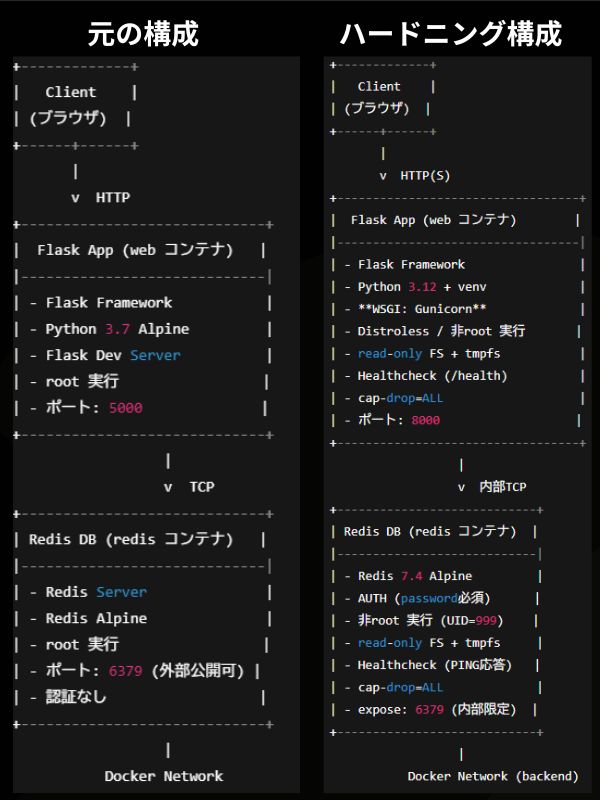The width and height of the screenshot is (600, 800).
Task: Click the pink port number 8000
Action: (425, 420)
